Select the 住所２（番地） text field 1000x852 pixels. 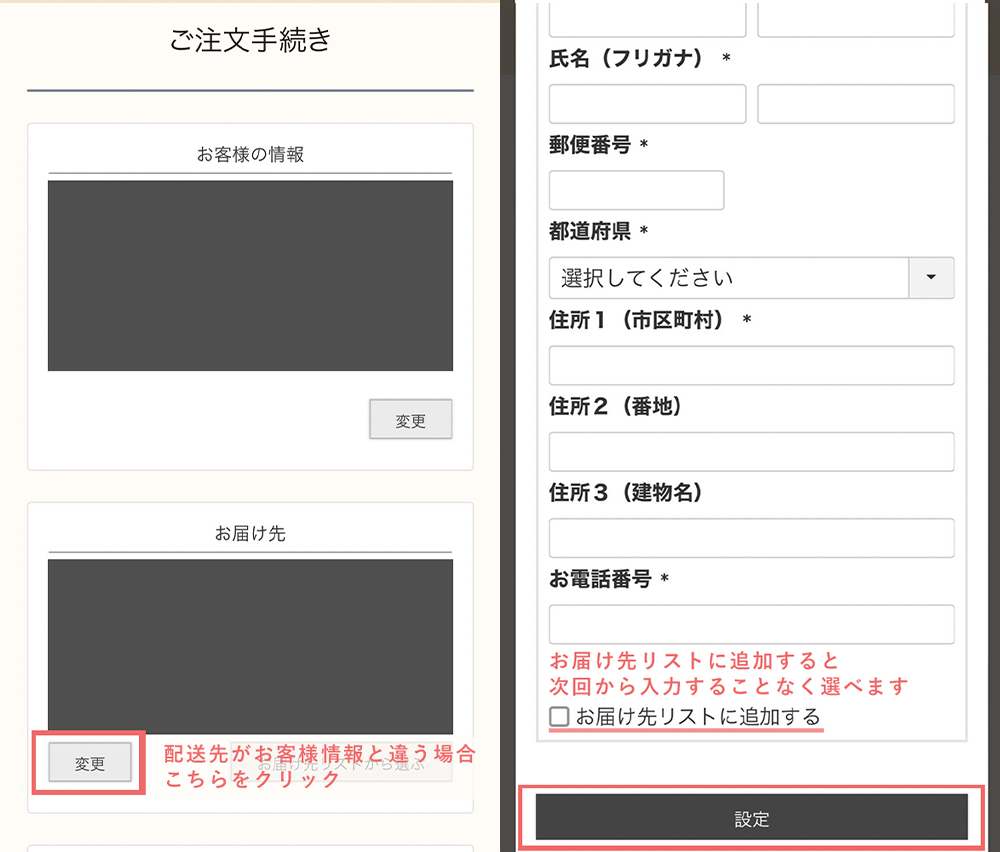[x=751, y=451]
